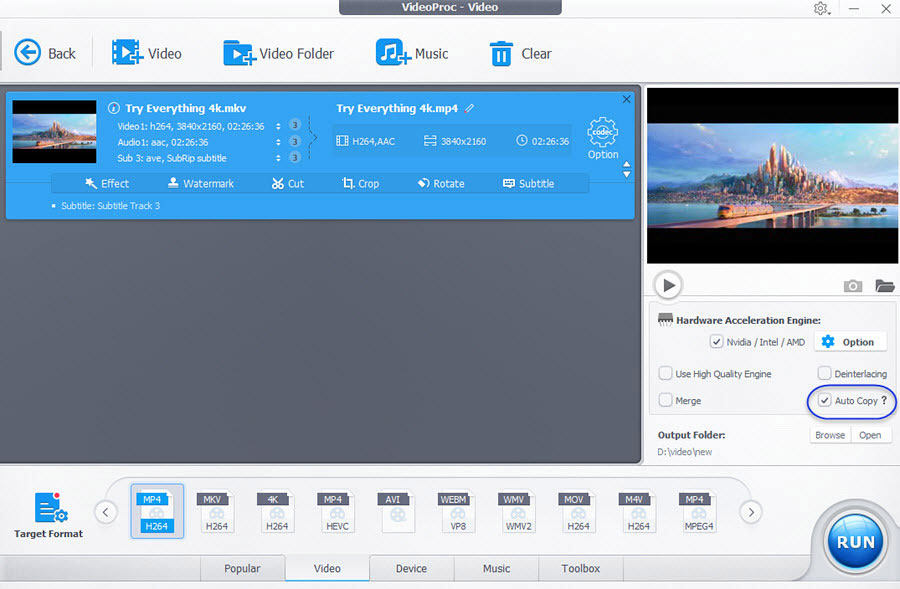Play the preview video

pos(668,285)
